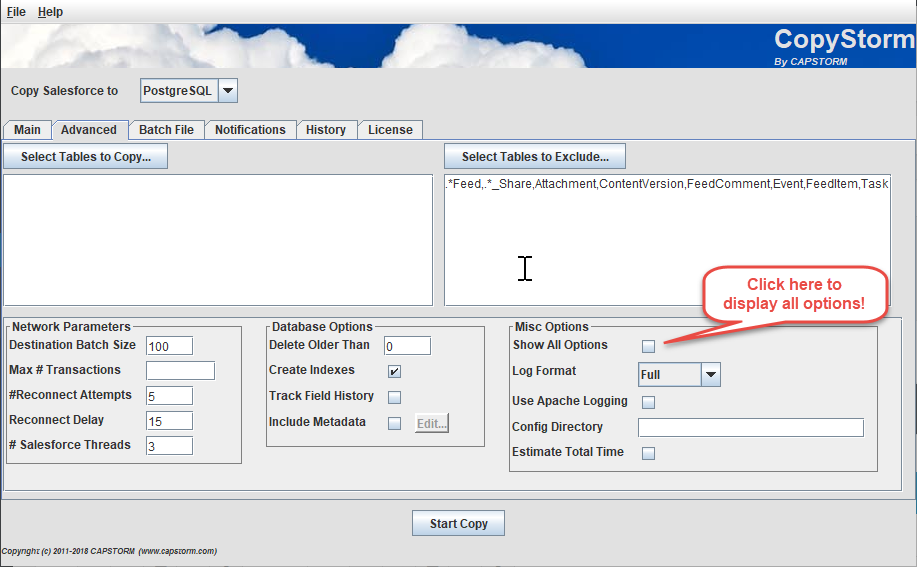Screen dimensions: 917x567
Task: Focus the Reconnect Delay field
Action: pyautogui.click(x=169, y=421)
